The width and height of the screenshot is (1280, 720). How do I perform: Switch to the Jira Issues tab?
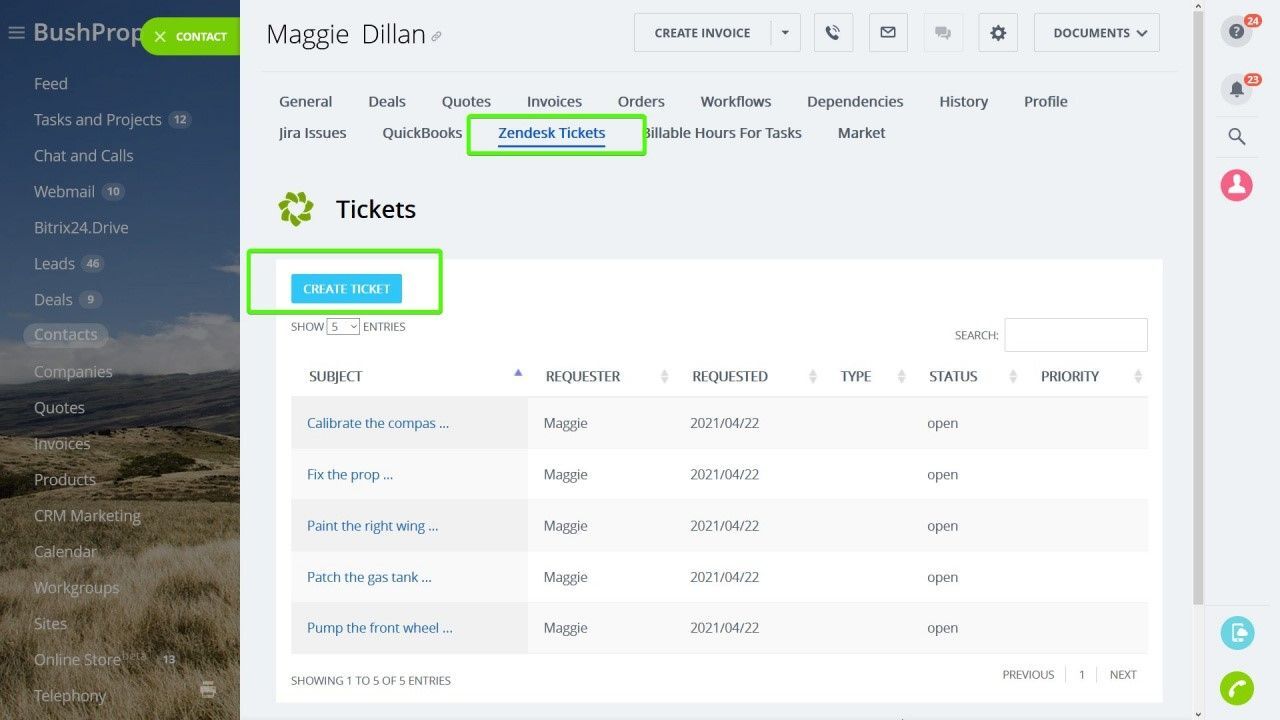click(x=312, y=133)
